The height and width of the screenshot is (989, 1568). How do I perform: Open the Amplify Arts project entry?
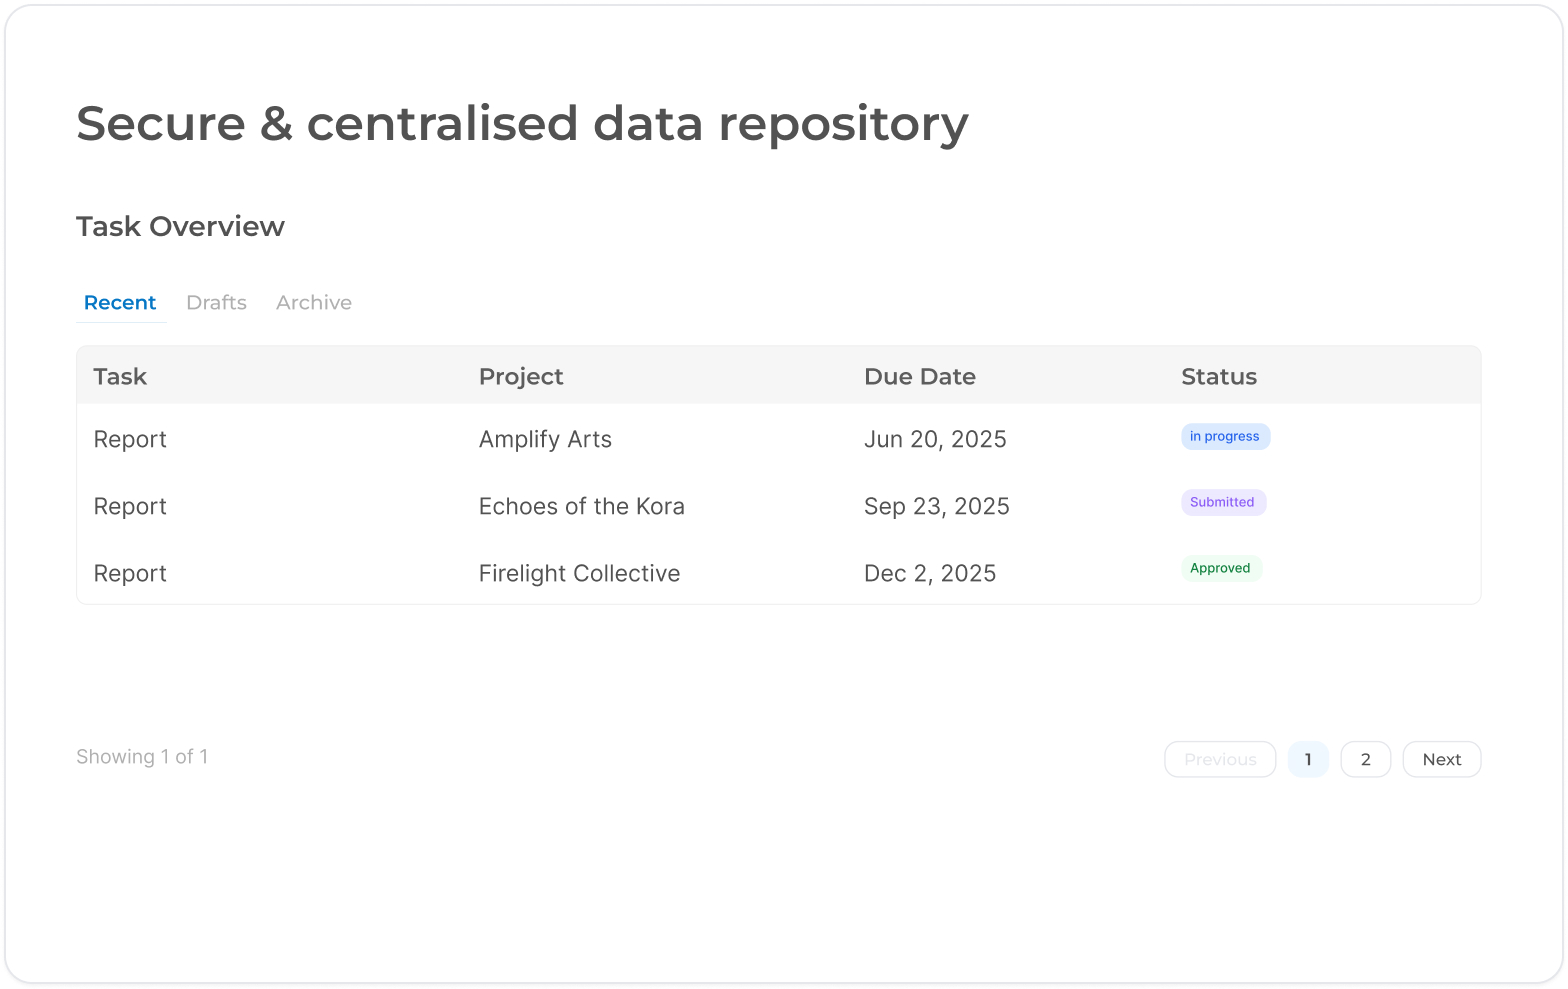[545, 440]
